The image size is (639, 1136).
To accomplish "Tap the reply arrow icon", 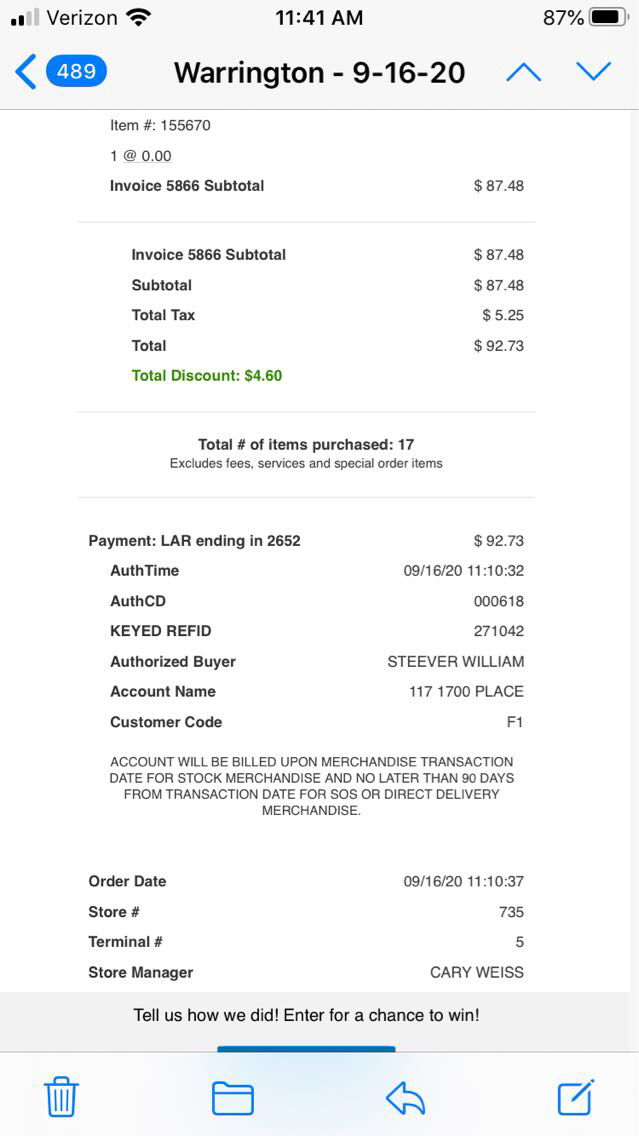I will coord(405,1097).
